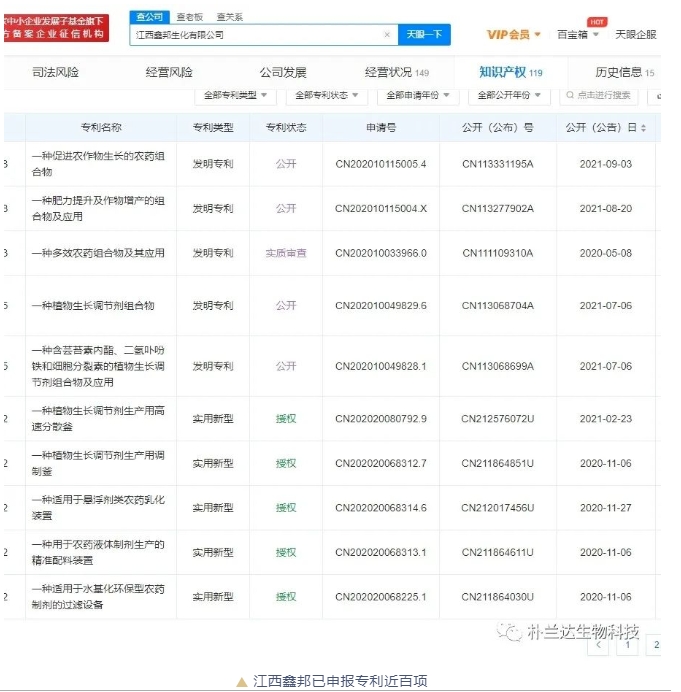Screen dimensions: 681x692
Task: Click the 公开(公布)号 column header
Action: [498, 128]
